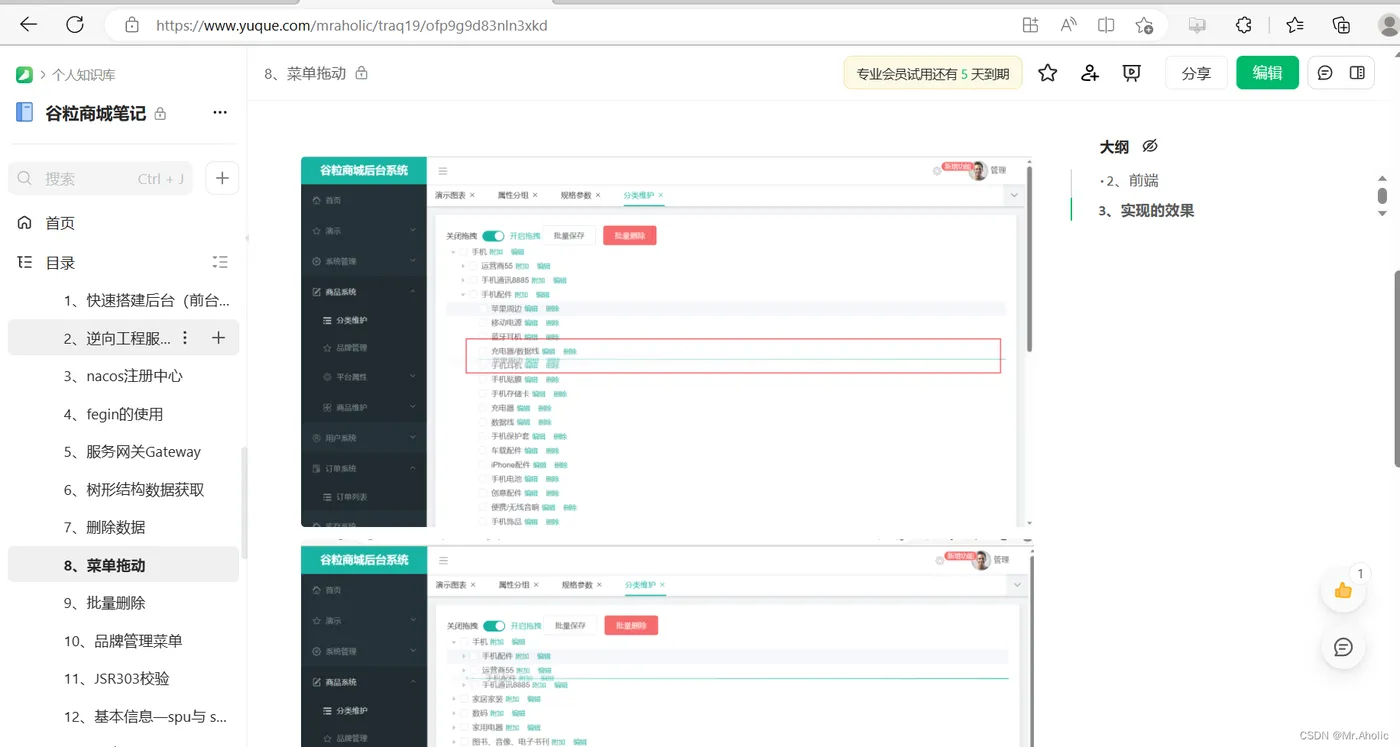Open the browser profile avatar
This screenshot has width=1400, height=747.
1388,25
